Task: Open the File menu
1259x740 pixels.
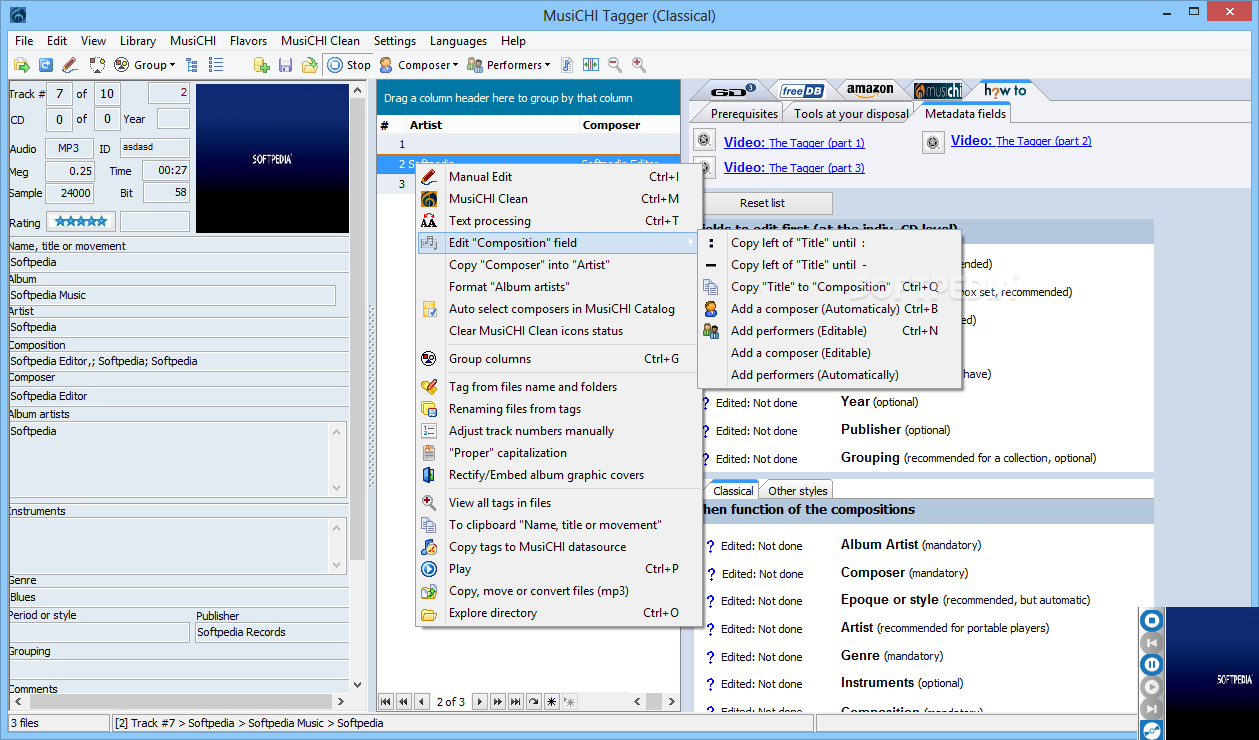Action: coord(24,41)
